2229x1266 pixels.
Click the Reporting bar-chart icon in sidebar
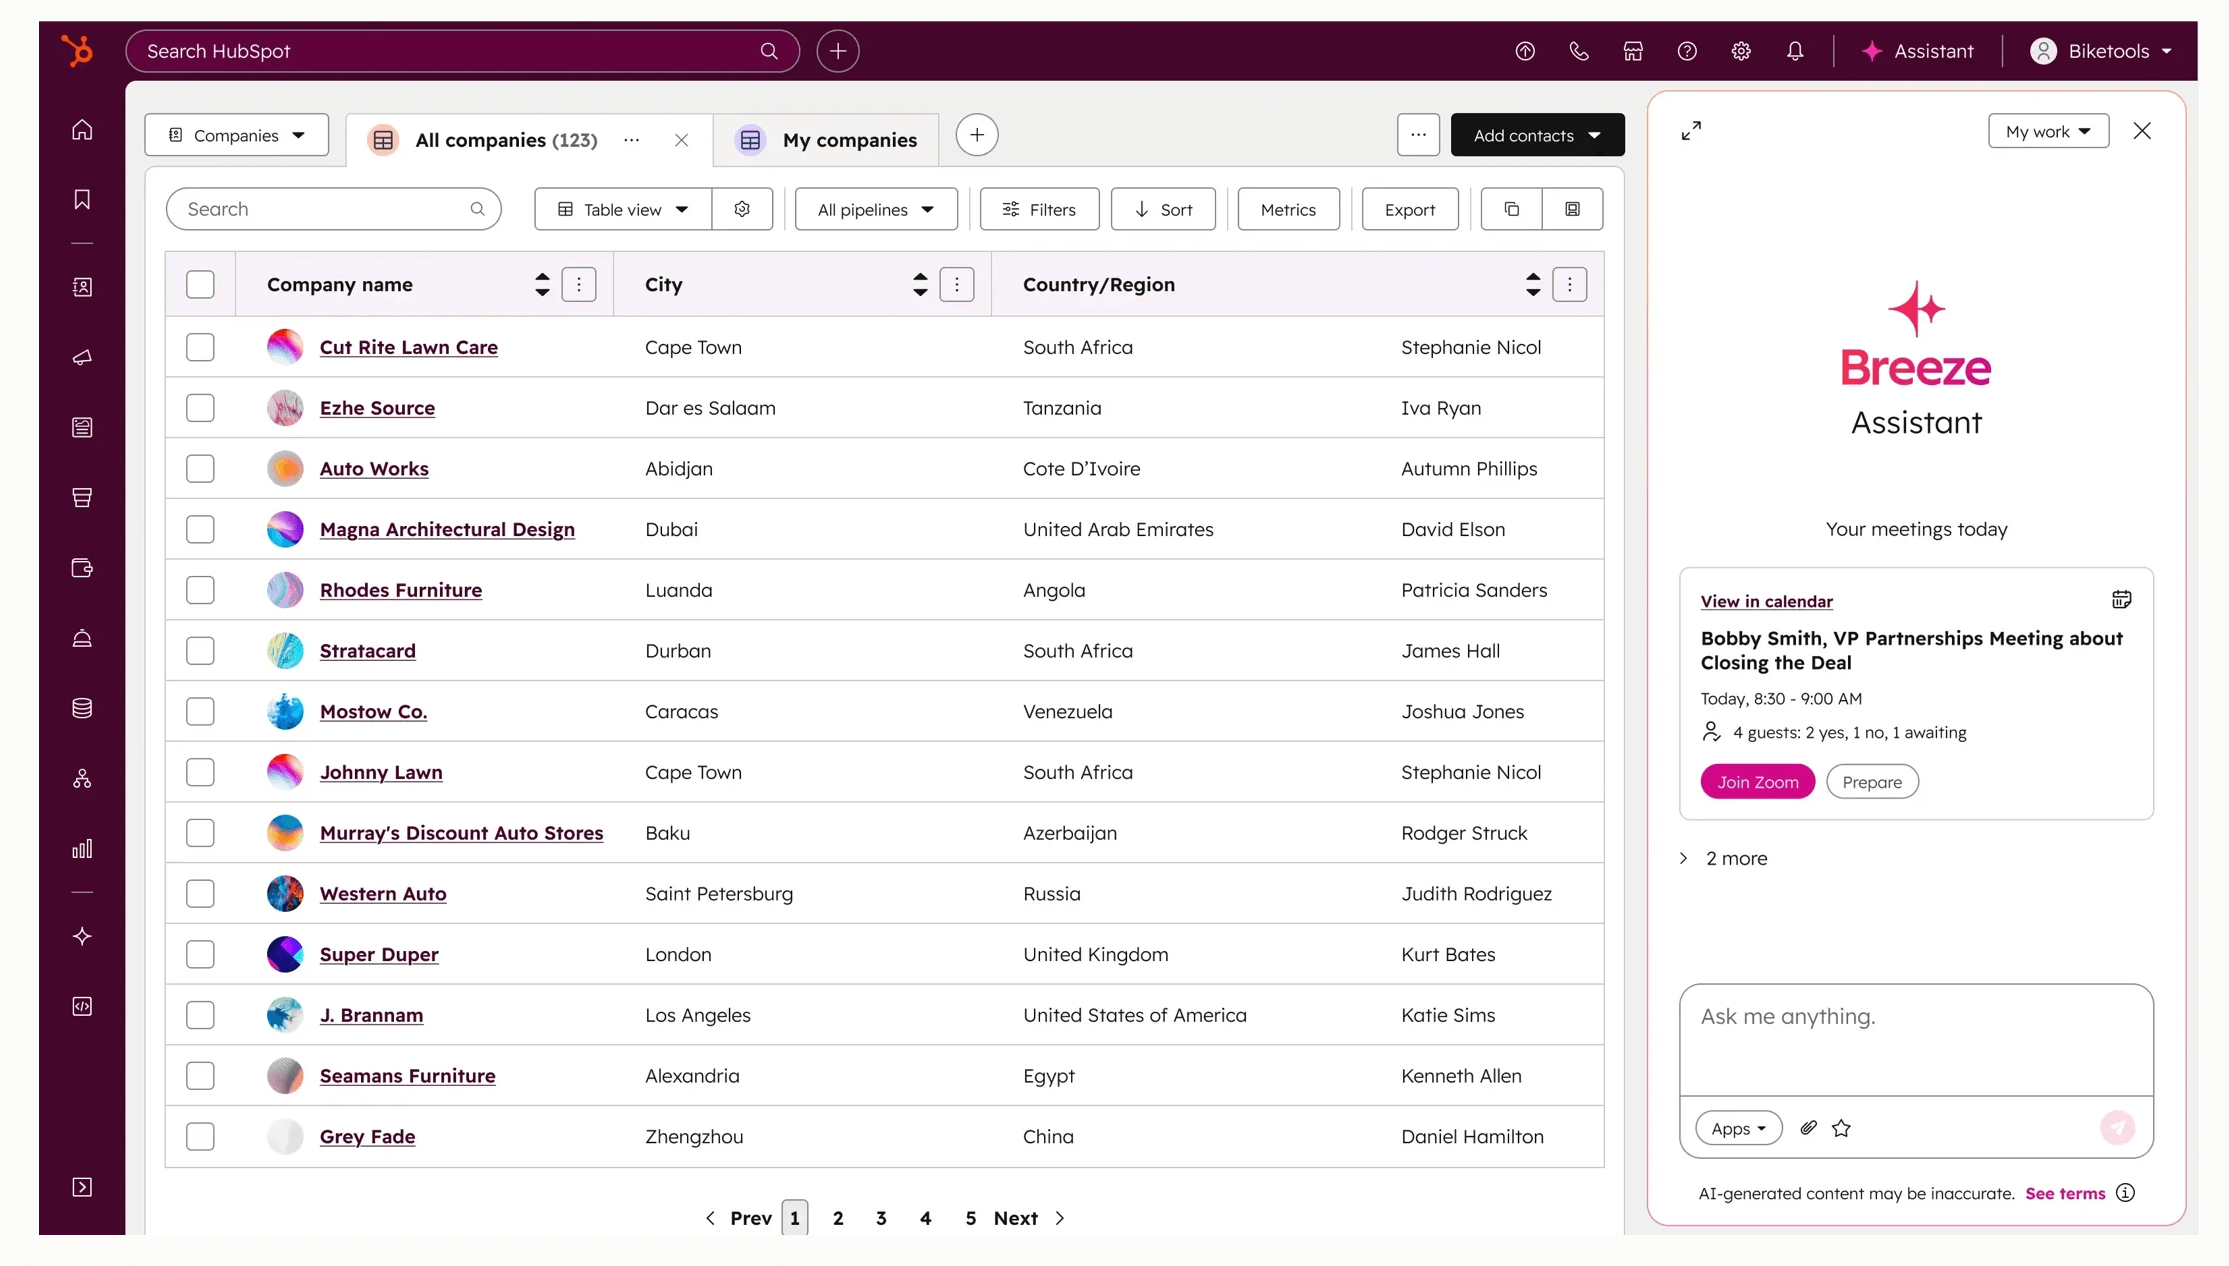81,849
